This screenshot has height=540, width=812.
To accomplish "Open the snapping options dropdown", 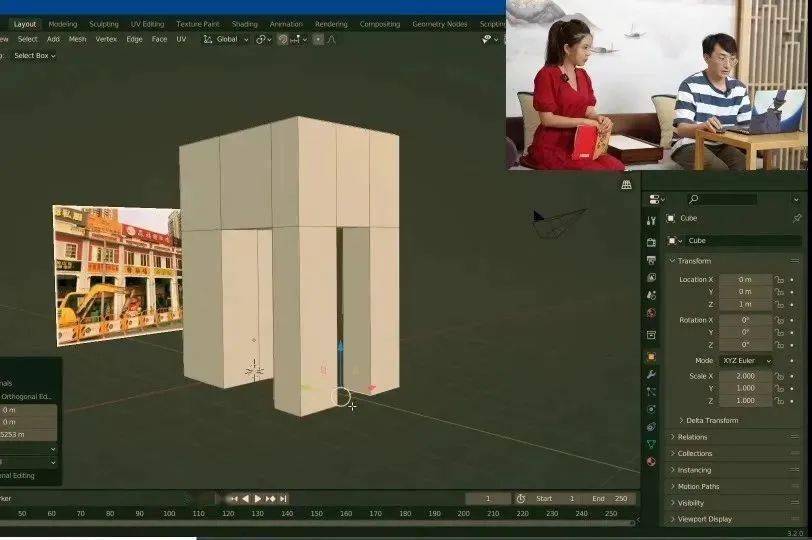I will point(299,39).
